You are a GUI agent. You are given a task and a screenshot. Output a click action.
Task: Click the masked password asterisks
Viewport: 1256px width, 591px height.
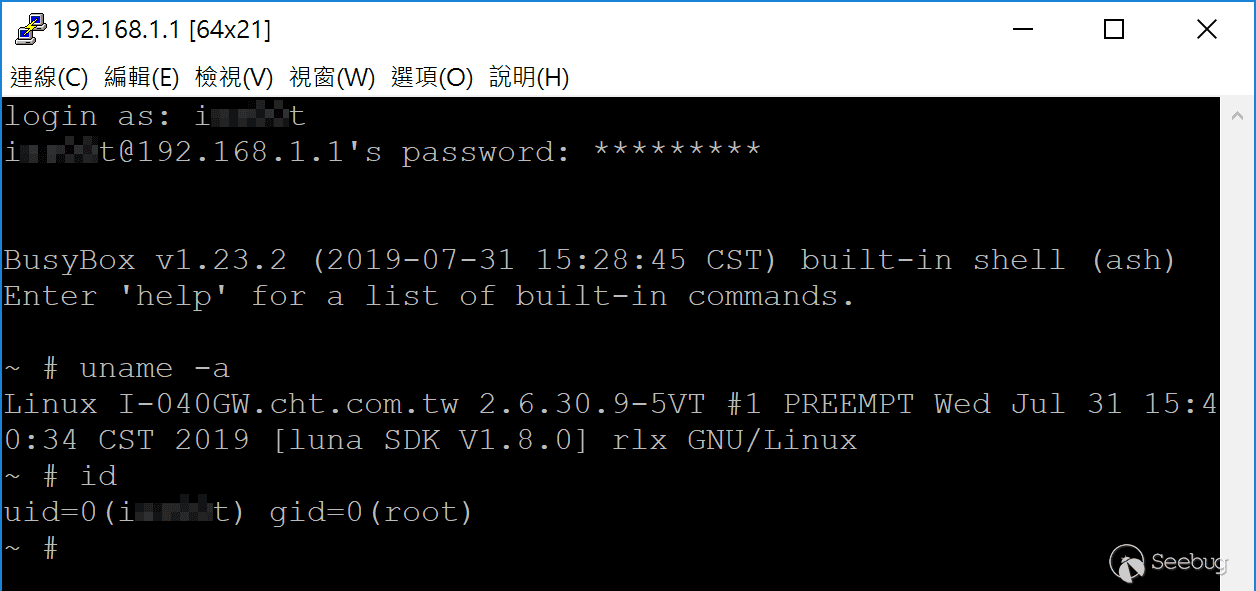click(677, 151)
